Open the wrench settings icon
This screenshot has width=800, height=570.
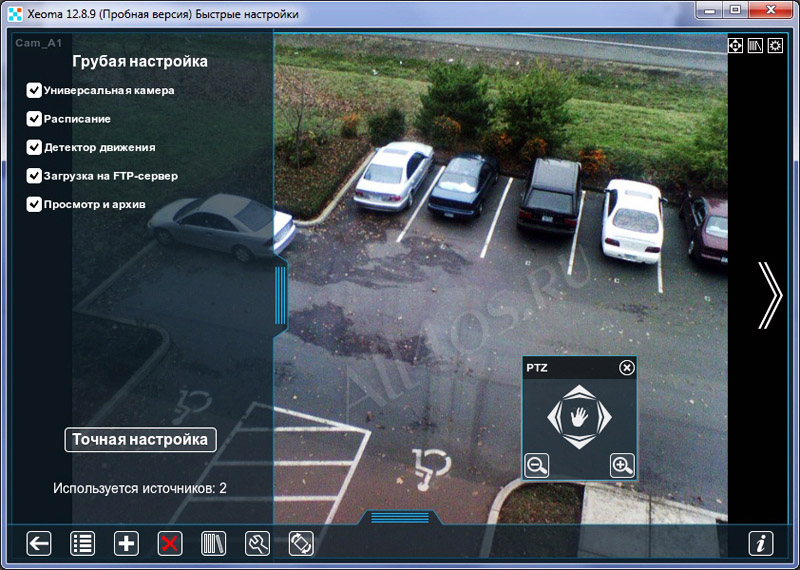pos(257,543)
